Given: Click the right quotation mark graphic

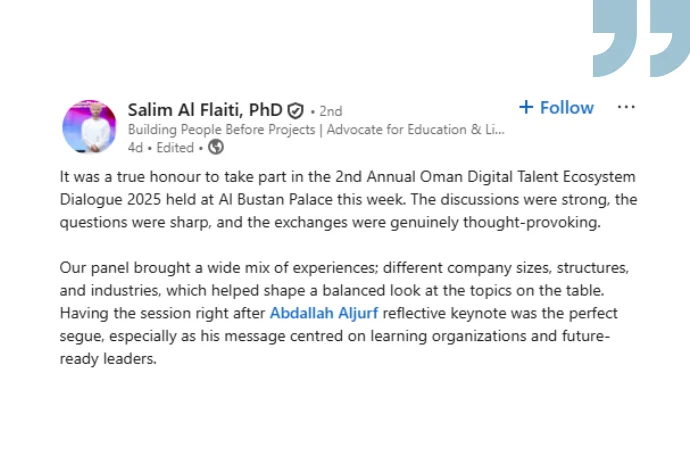Looking at the screenshot, I should (668, 37).
